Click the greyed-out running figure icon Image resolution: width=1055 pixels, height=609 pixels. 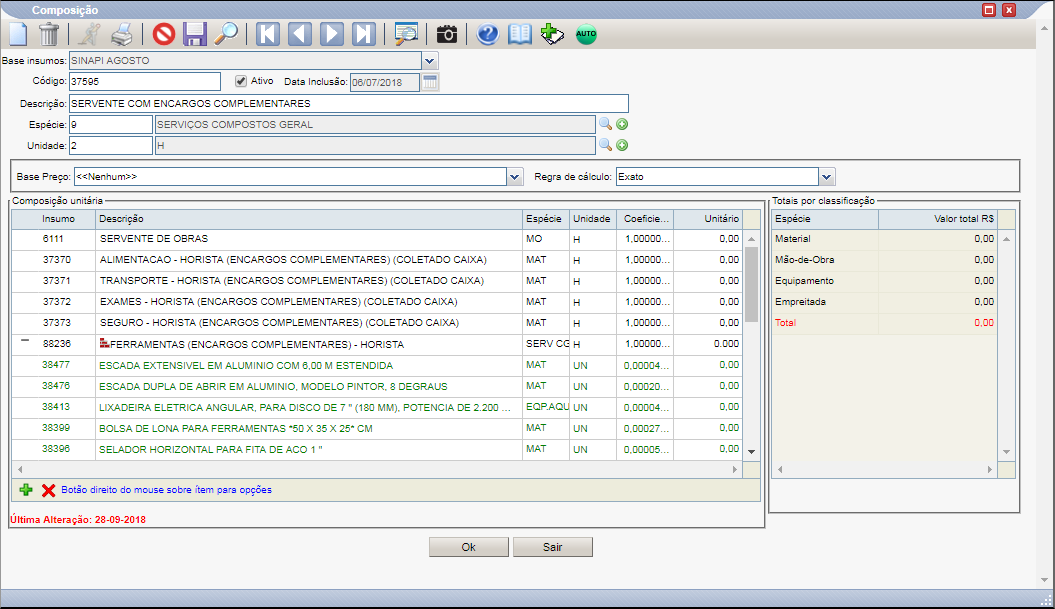tap(89, 34)
